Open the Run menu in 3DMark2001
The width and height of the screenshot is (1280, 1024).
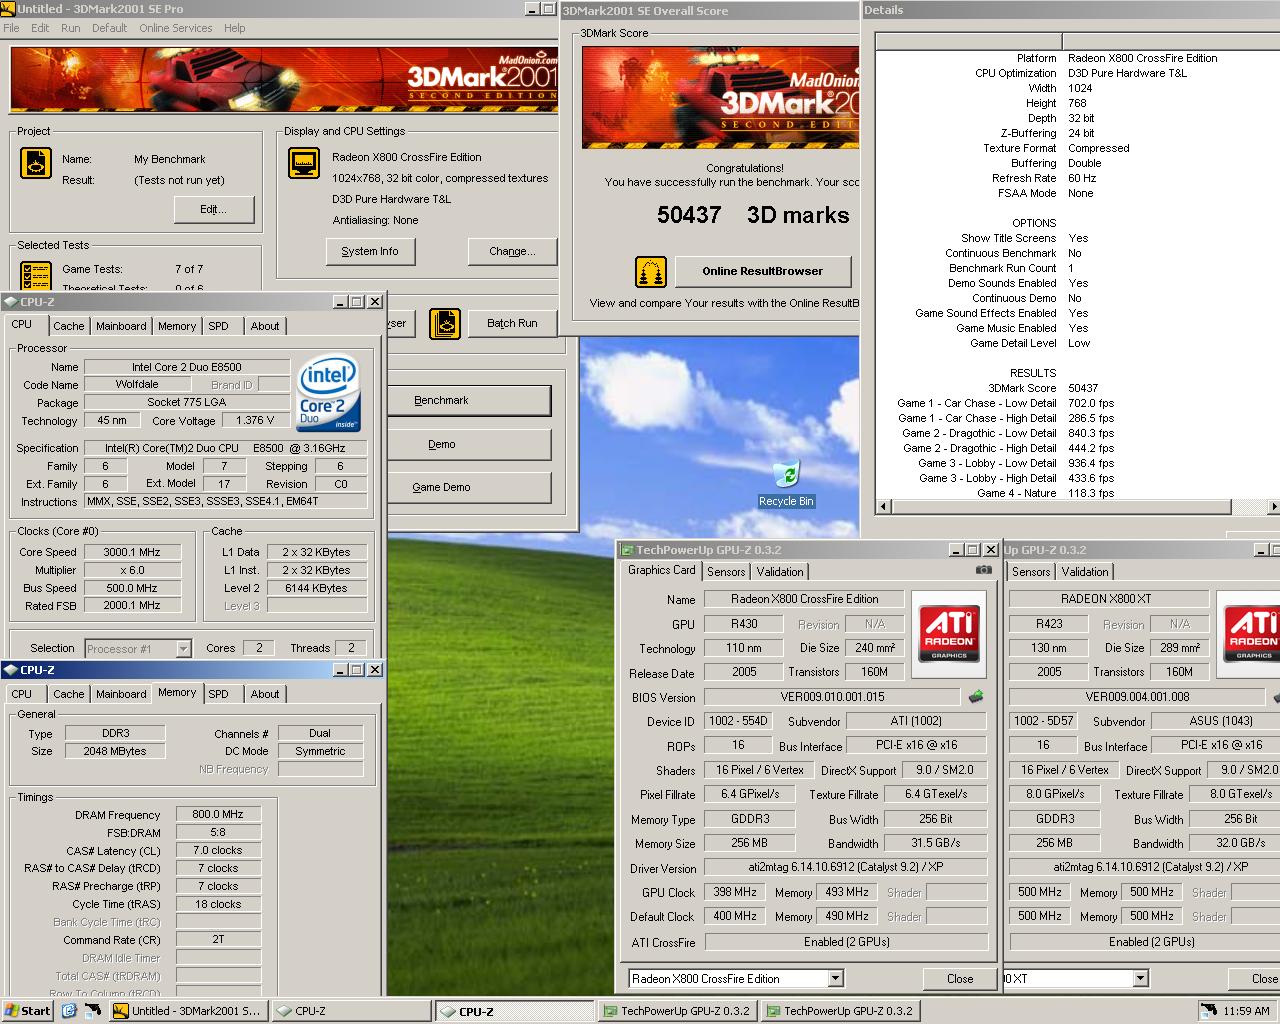click(70, 28)
